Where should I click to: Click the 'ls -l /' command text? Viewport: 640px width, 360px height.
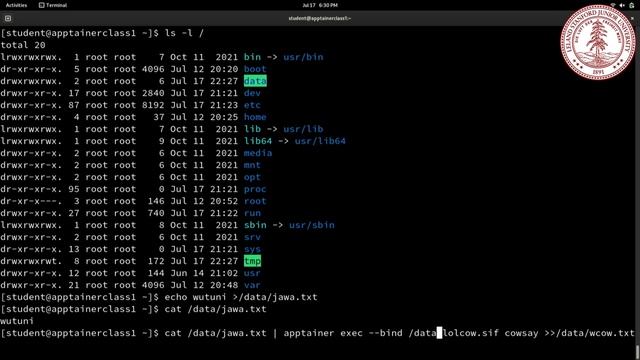(184, 33)
